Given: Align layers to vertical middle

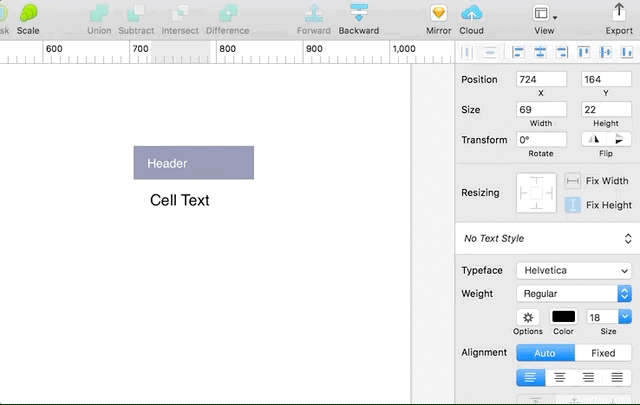Looking at the screenshot, I should (606, 52).
